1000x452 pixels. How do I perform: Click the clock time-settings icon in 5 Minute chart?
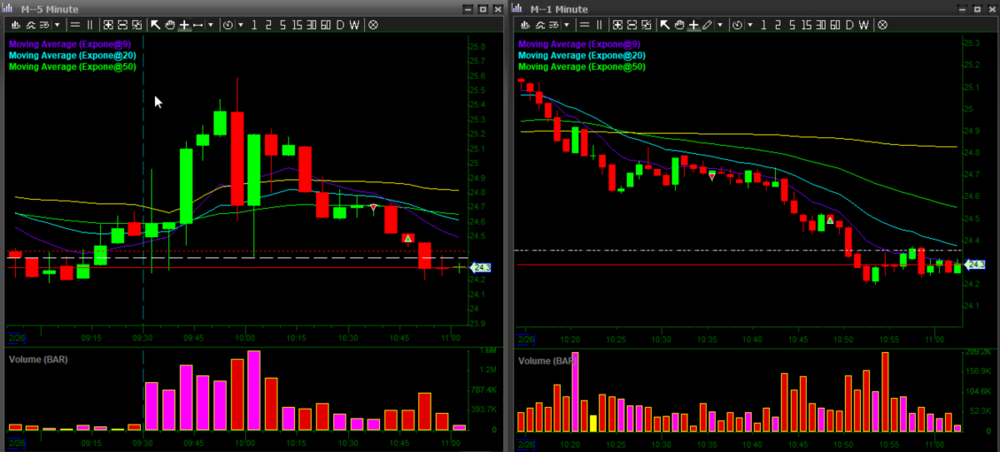tap(229, 24)
